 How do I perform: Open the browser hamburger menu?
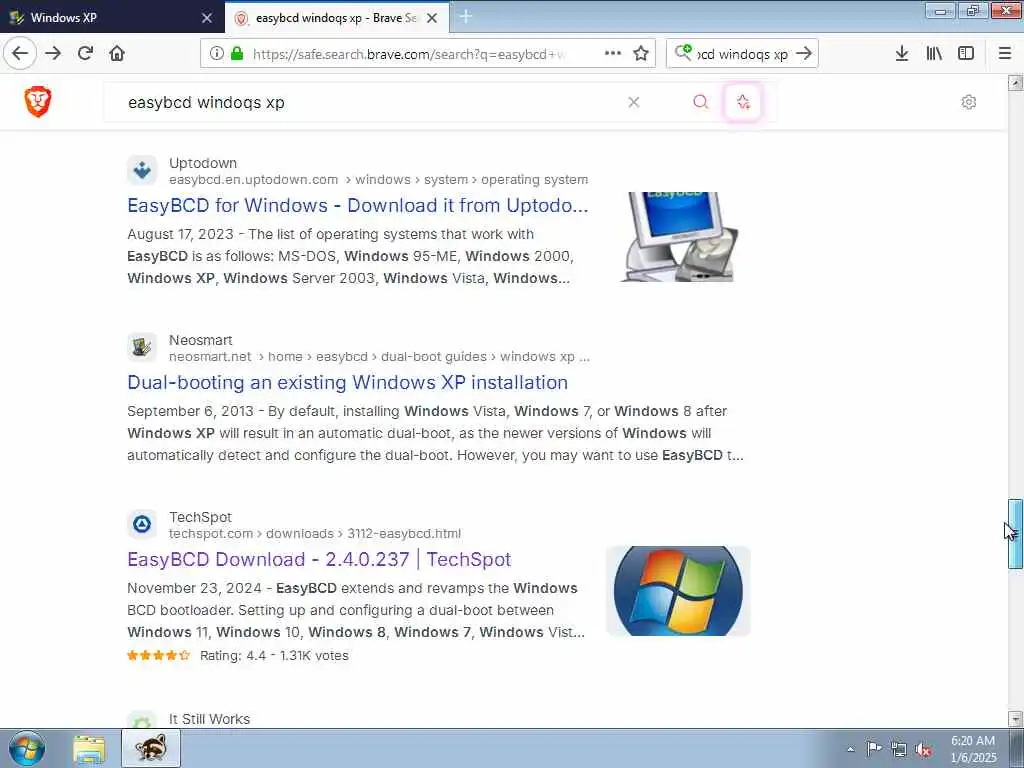1005,54
